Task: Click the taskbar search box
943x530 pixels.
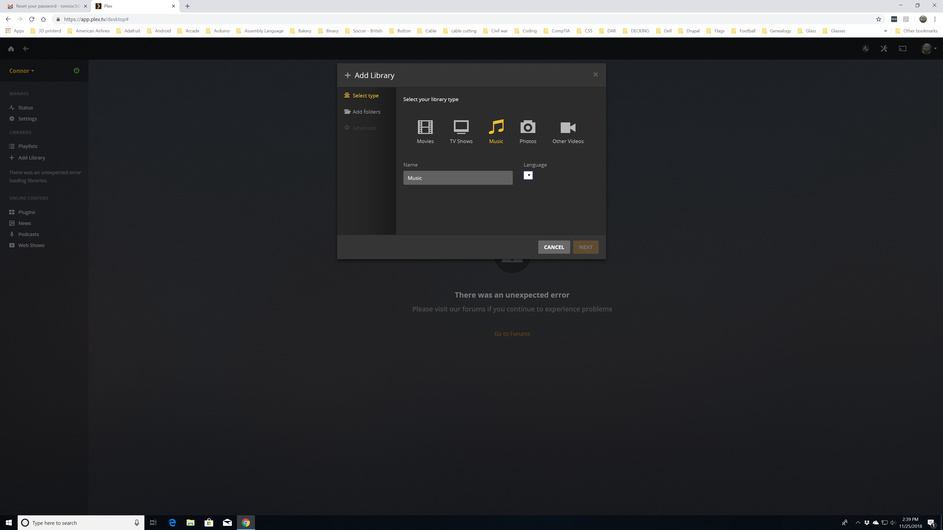Action: click(x=81, y=523)
